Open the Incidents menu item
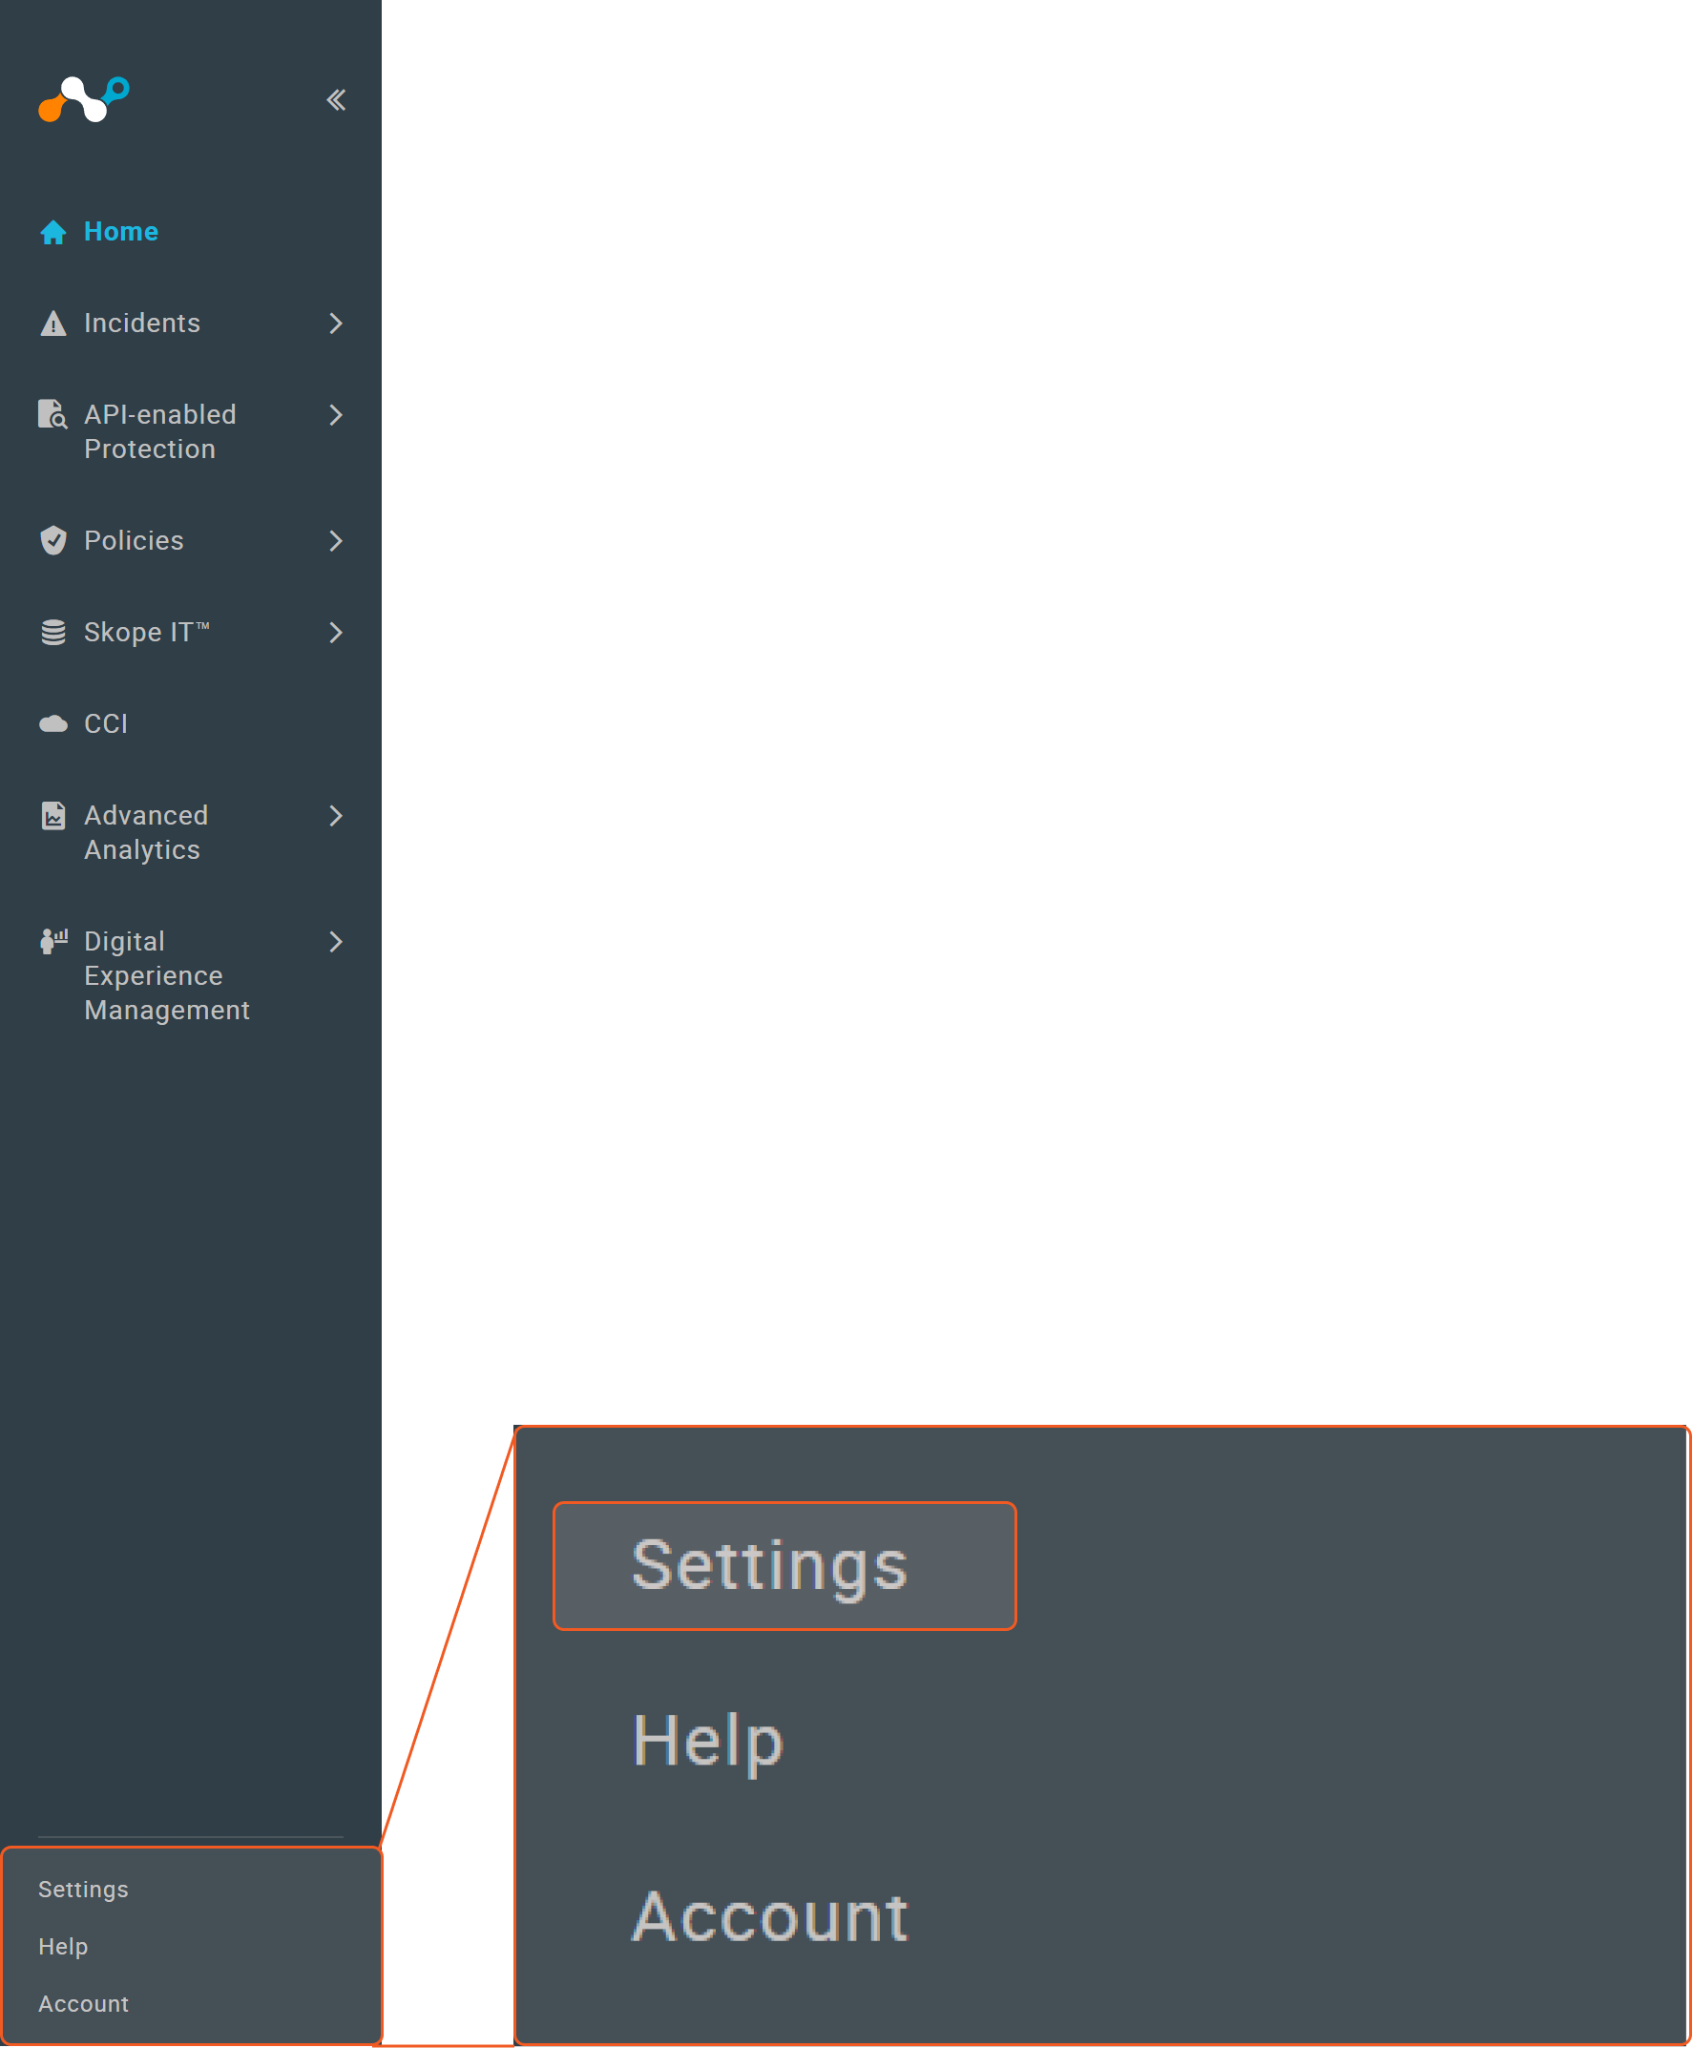This screenshot has height=2048, width=1692. (x=142, y=323)
